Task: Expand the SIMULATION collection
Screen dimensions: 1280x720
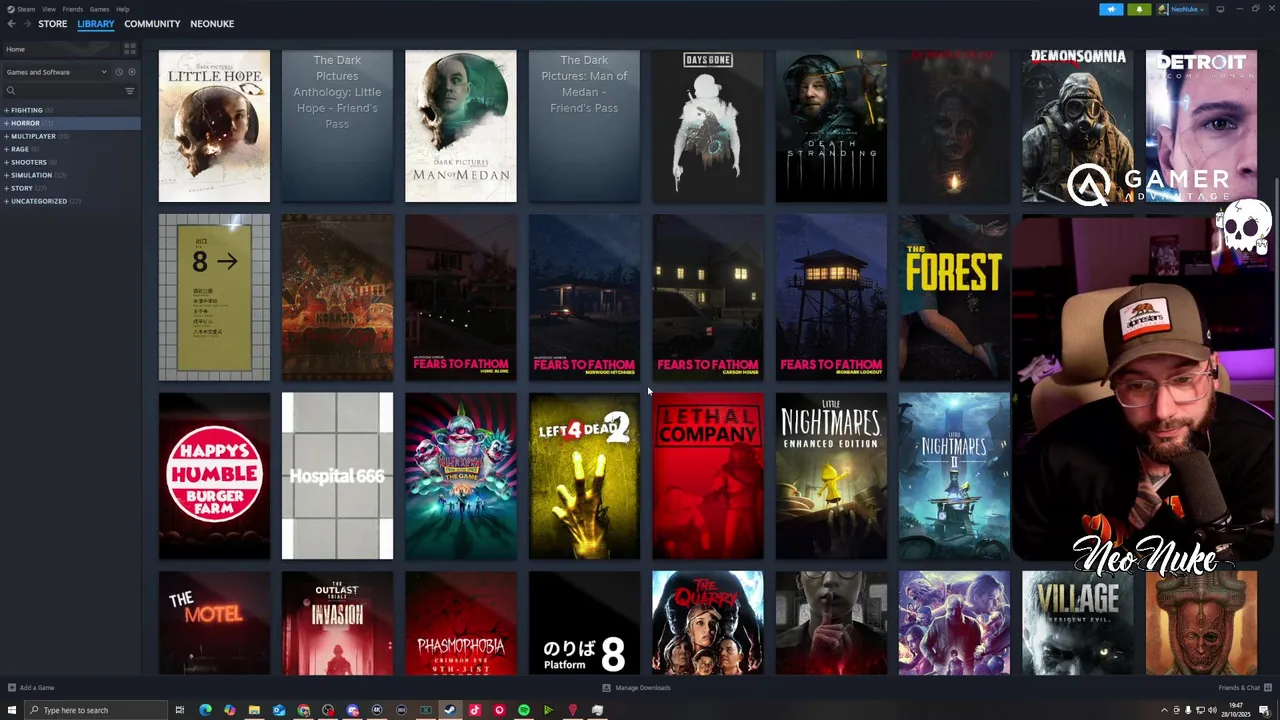Action: tap(7, 175)
